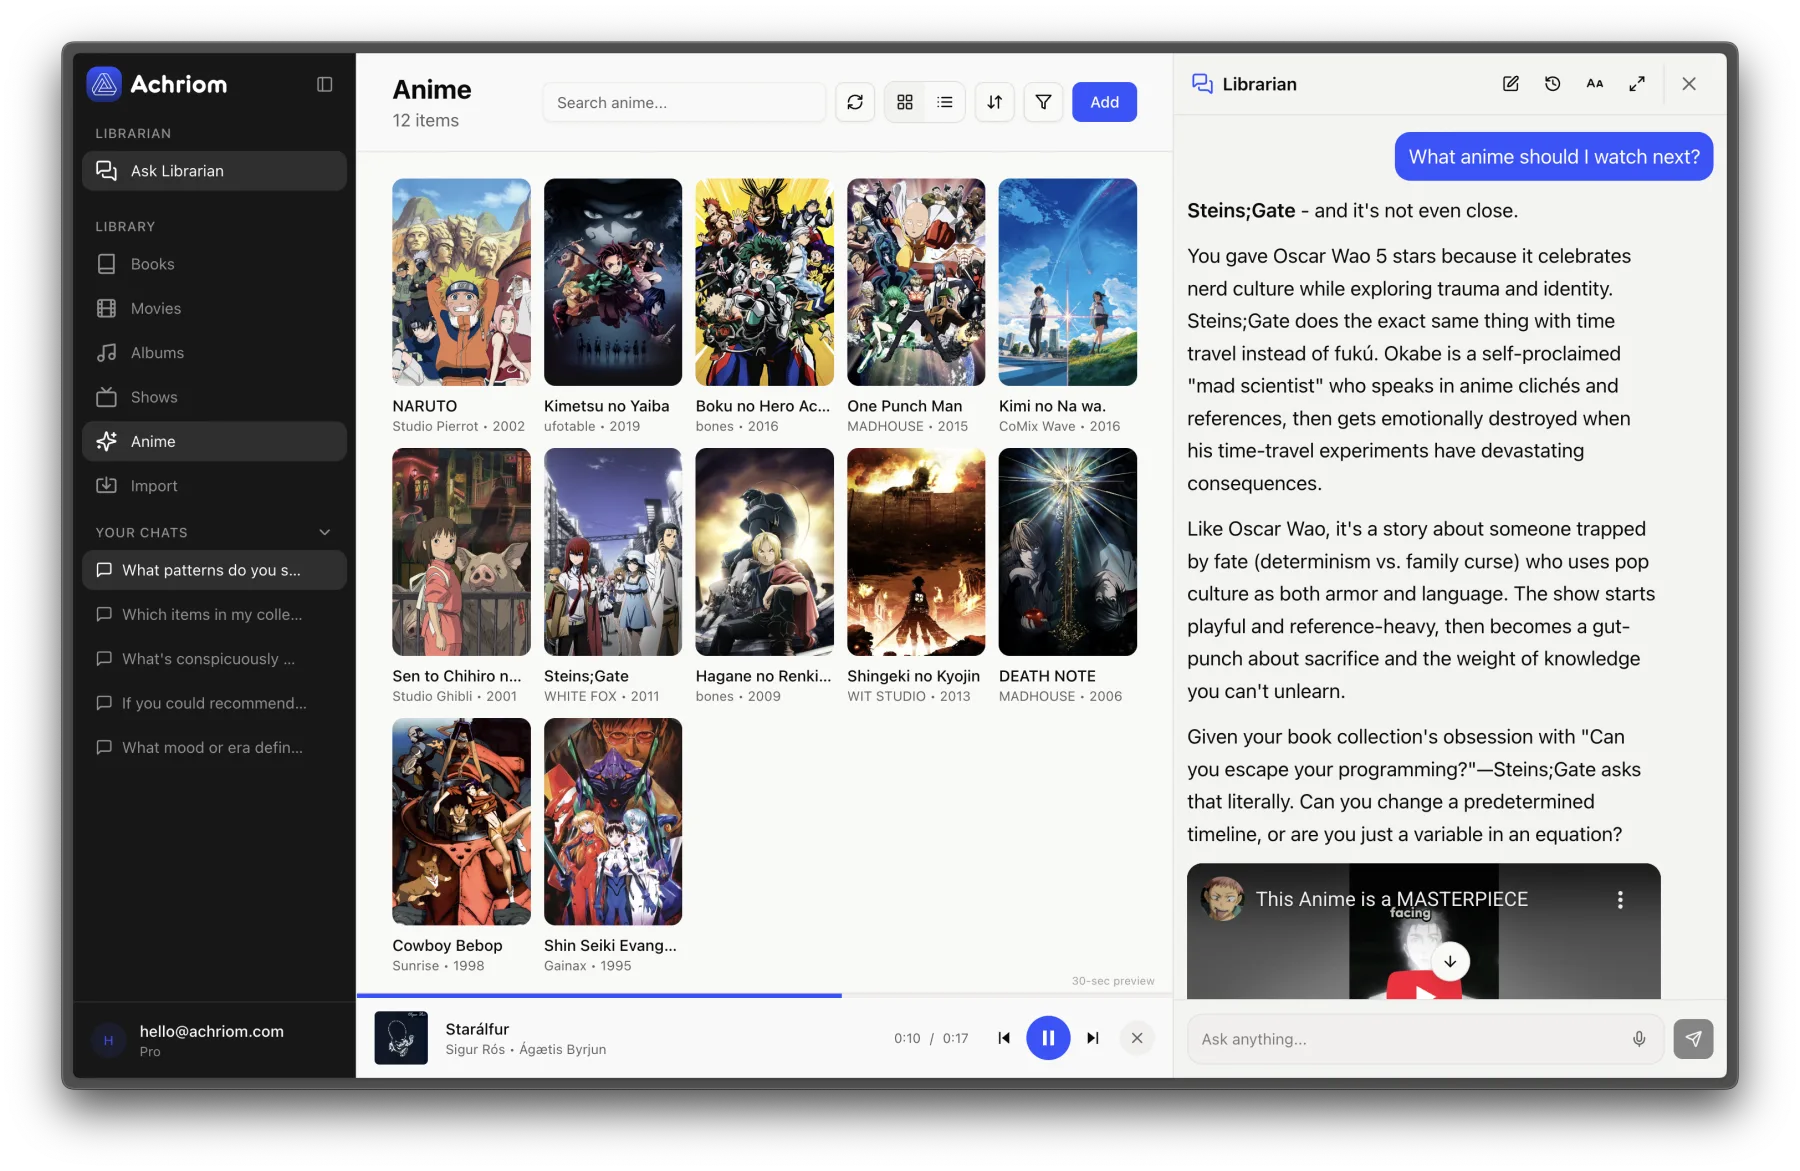Open the Kimetsu no Yaiba cover
1800x1171 pixels.
coord(613,282)
